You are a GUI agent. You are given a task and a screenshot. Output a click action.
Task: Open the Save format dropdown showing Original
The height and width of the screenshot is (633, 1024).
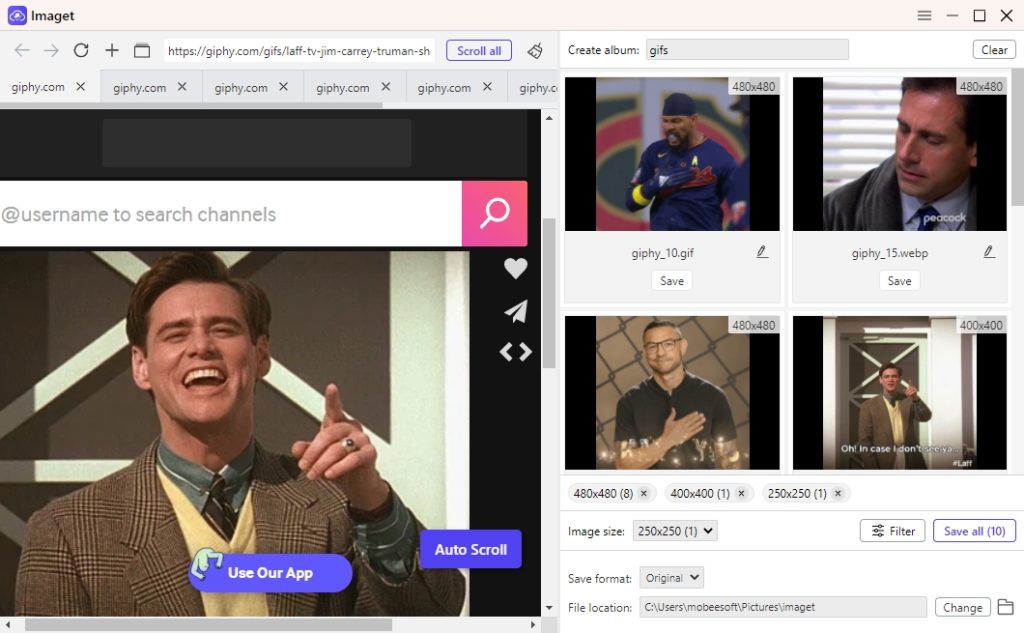click(x=671, y=577)
